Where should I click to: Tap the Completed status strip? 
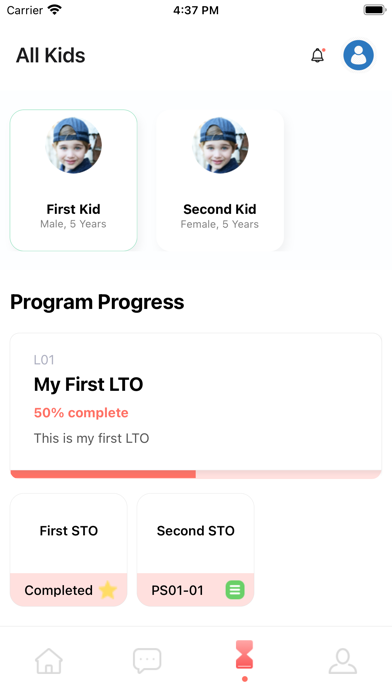(68, 590)
